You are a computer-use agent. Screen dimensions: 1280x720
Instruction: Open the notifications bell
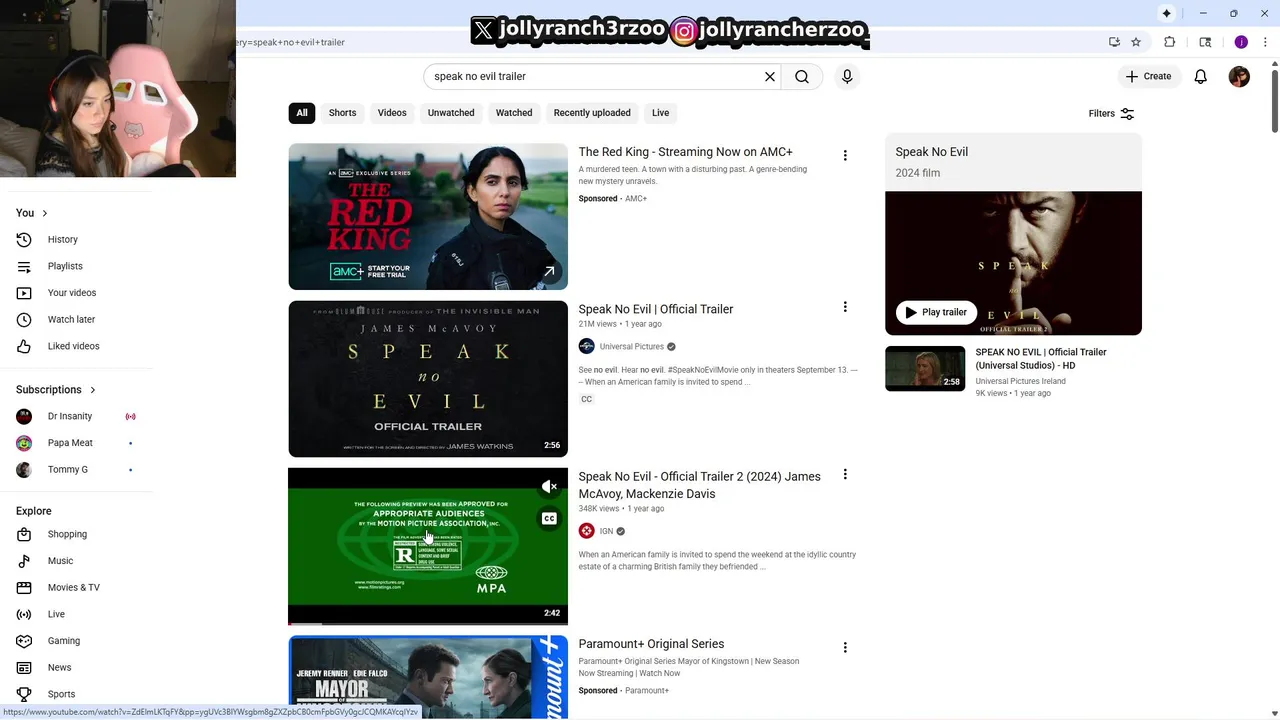click(x=1201, y=76)
